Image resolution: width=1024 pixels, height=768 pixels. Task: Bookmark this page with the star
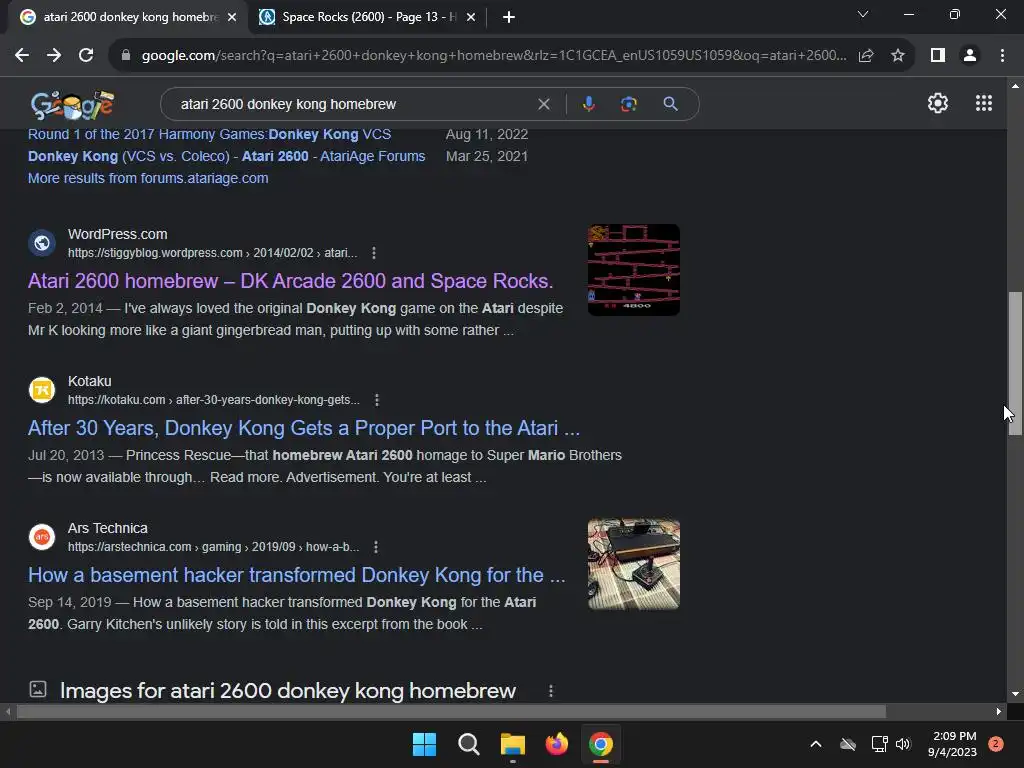coord(898,56)
